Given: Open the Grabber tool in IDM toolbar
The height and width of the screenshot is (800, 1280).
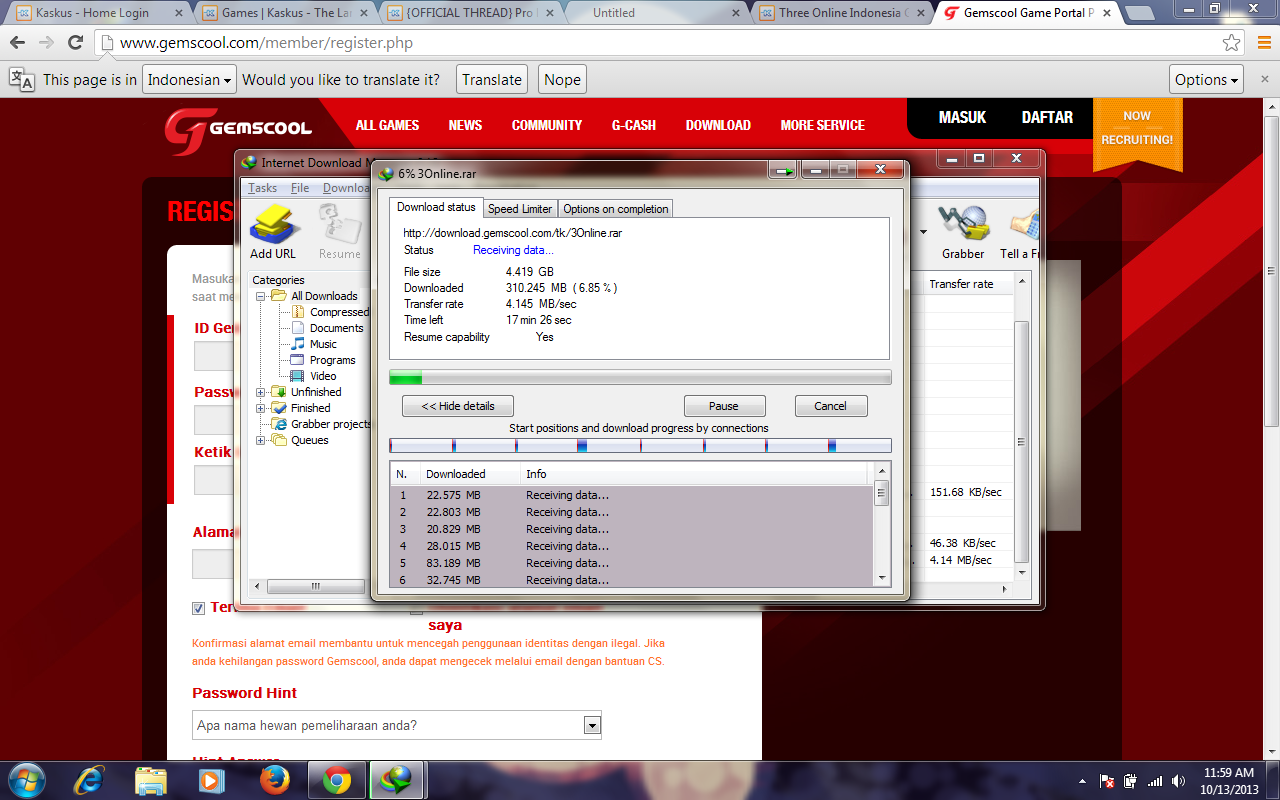Looking at the screenshot, I should coord(963,224).
